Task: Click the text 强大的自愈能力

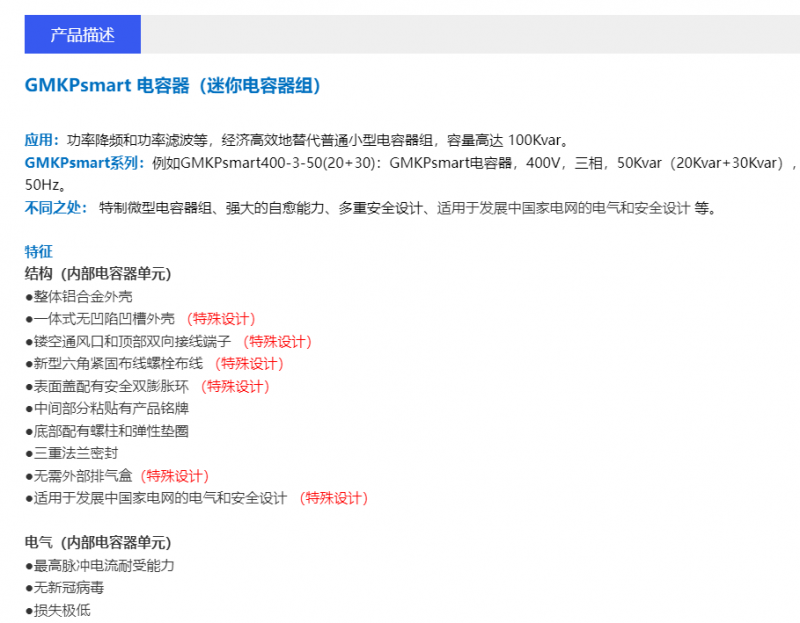Action: pyautogui.click(x=275, y=208)
